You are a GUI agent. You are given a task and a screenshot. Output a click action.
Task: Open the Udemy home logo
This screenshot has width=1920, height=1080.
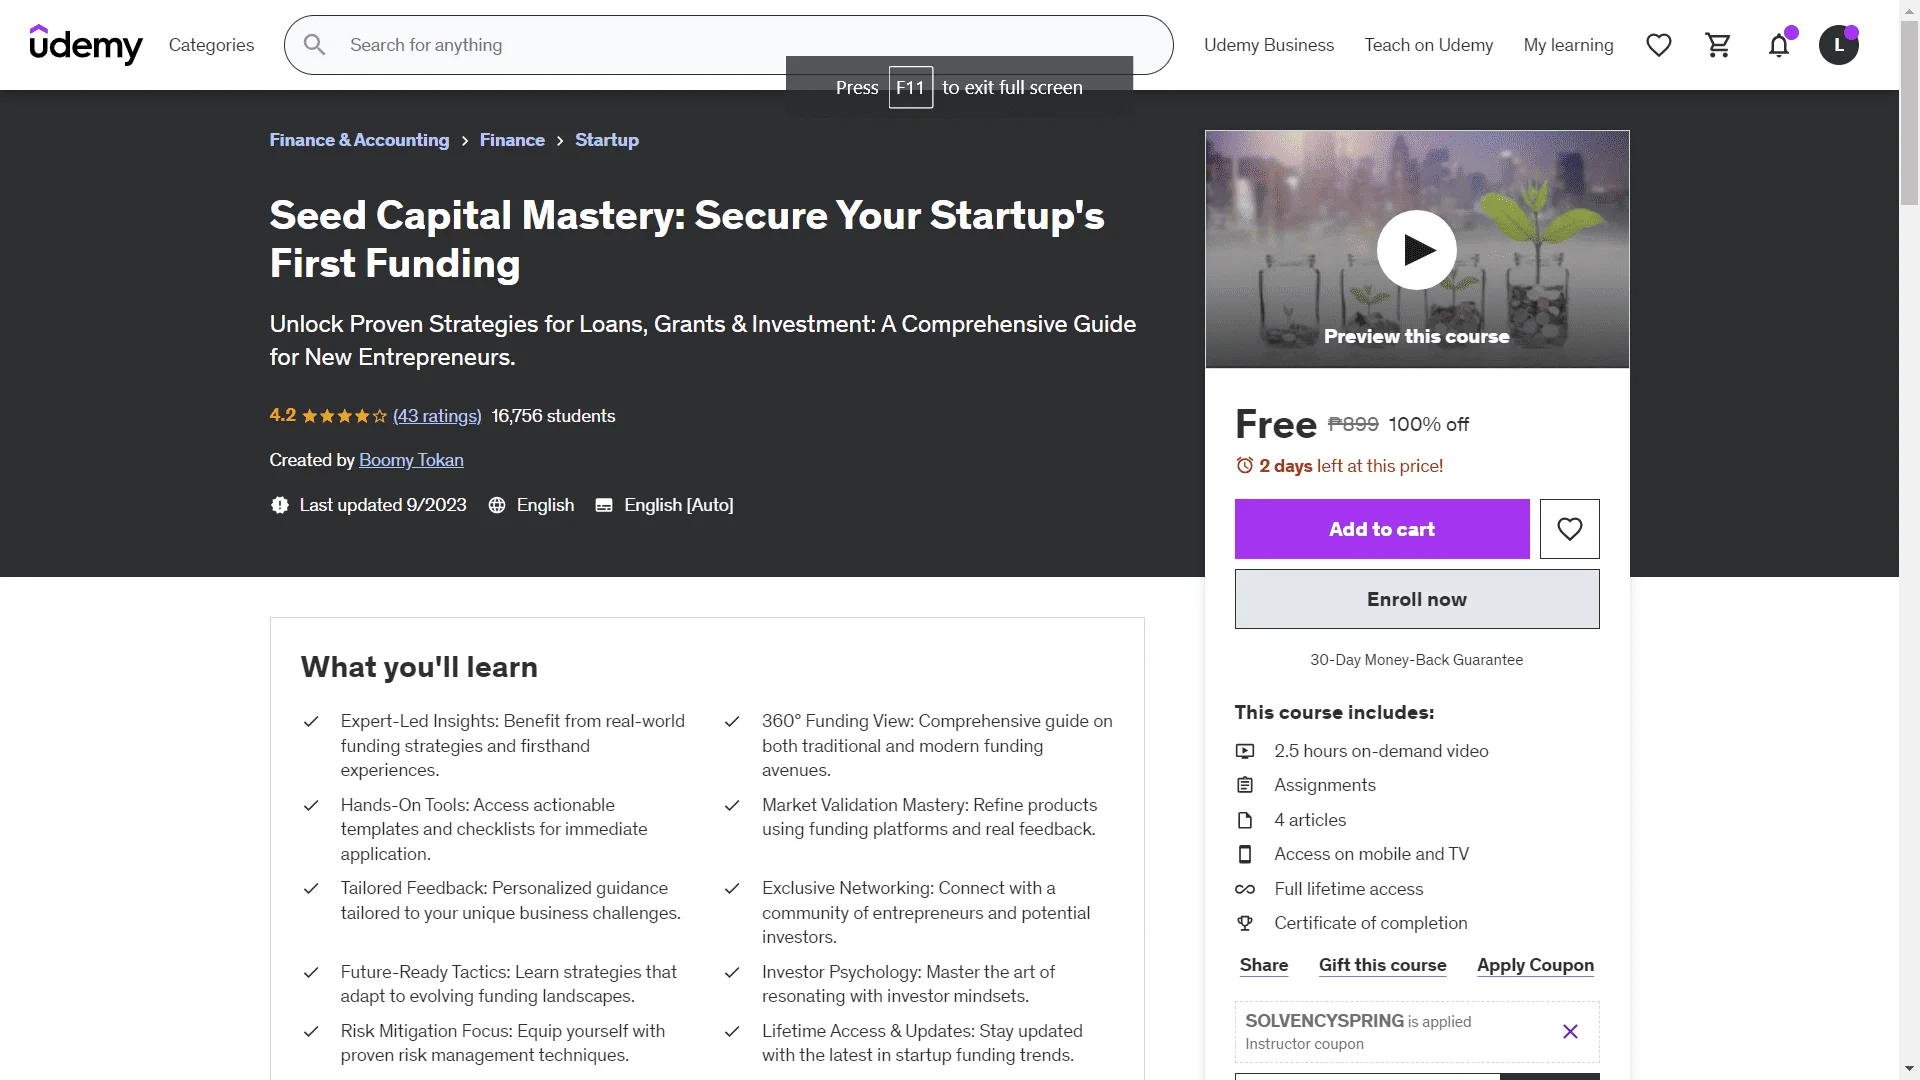86,45
